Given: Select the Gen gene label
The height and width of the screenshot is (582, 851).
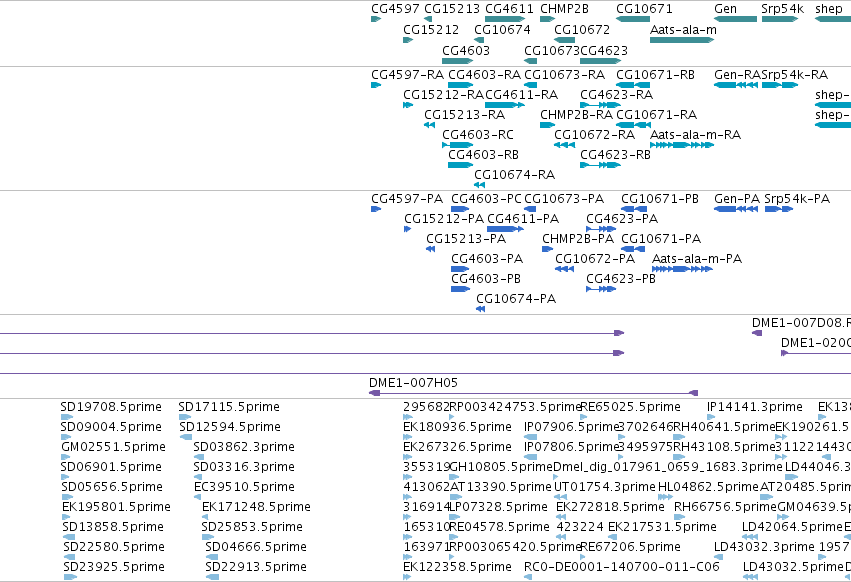Looking at the screenshot, I should [725, 9].
